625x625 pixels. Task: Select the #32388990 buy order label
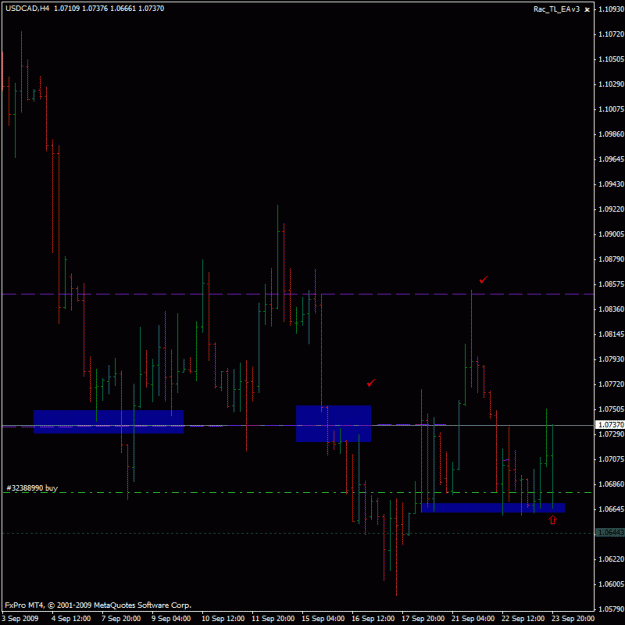tap(32, 488)
